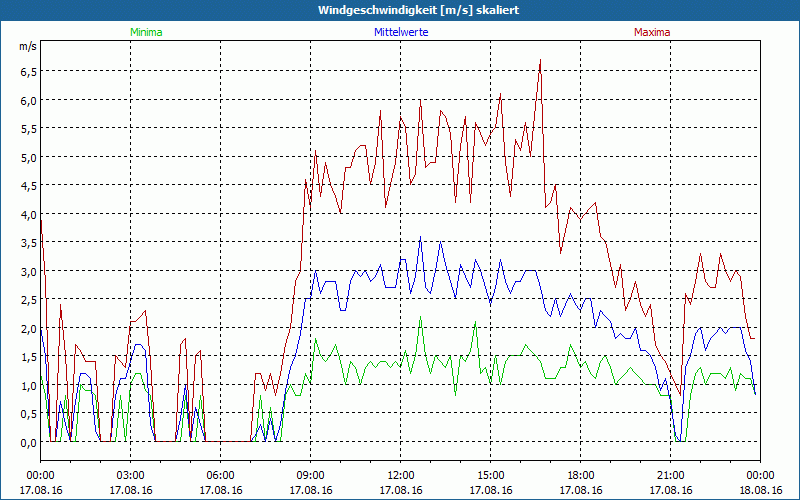Click the '0,0' y-axis value
This screenshot has height=500, width=800.
point(29,443)
